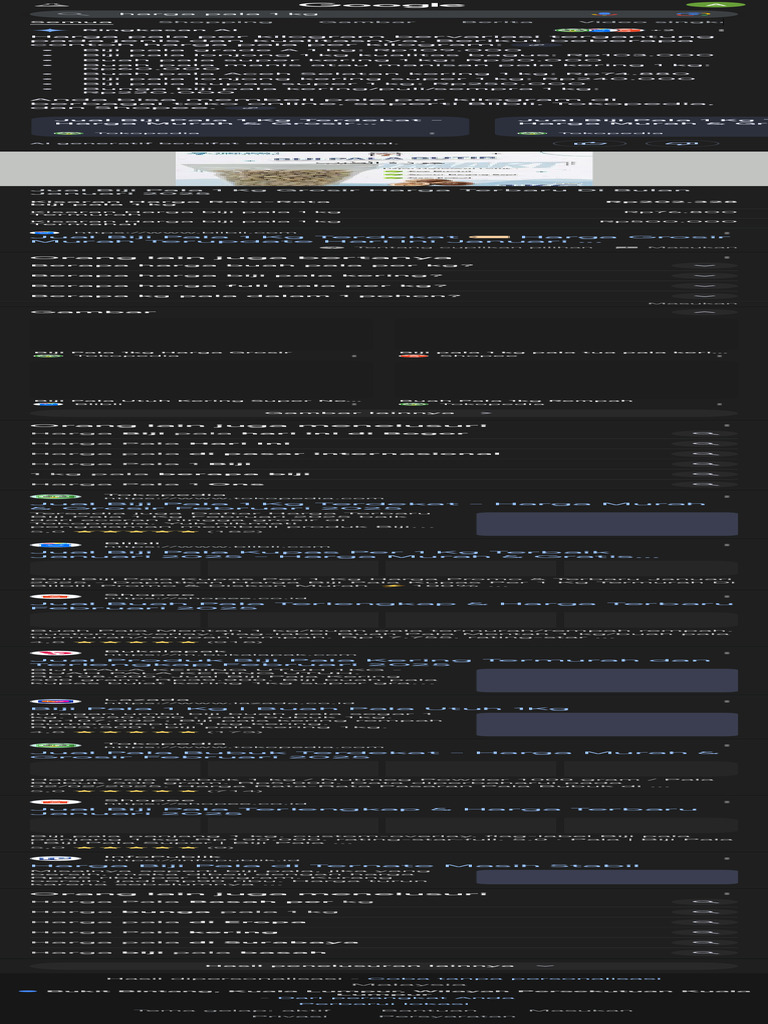Search related query 'Harga biji pala hari ini di Bogor'

click(x=384, y=433)
